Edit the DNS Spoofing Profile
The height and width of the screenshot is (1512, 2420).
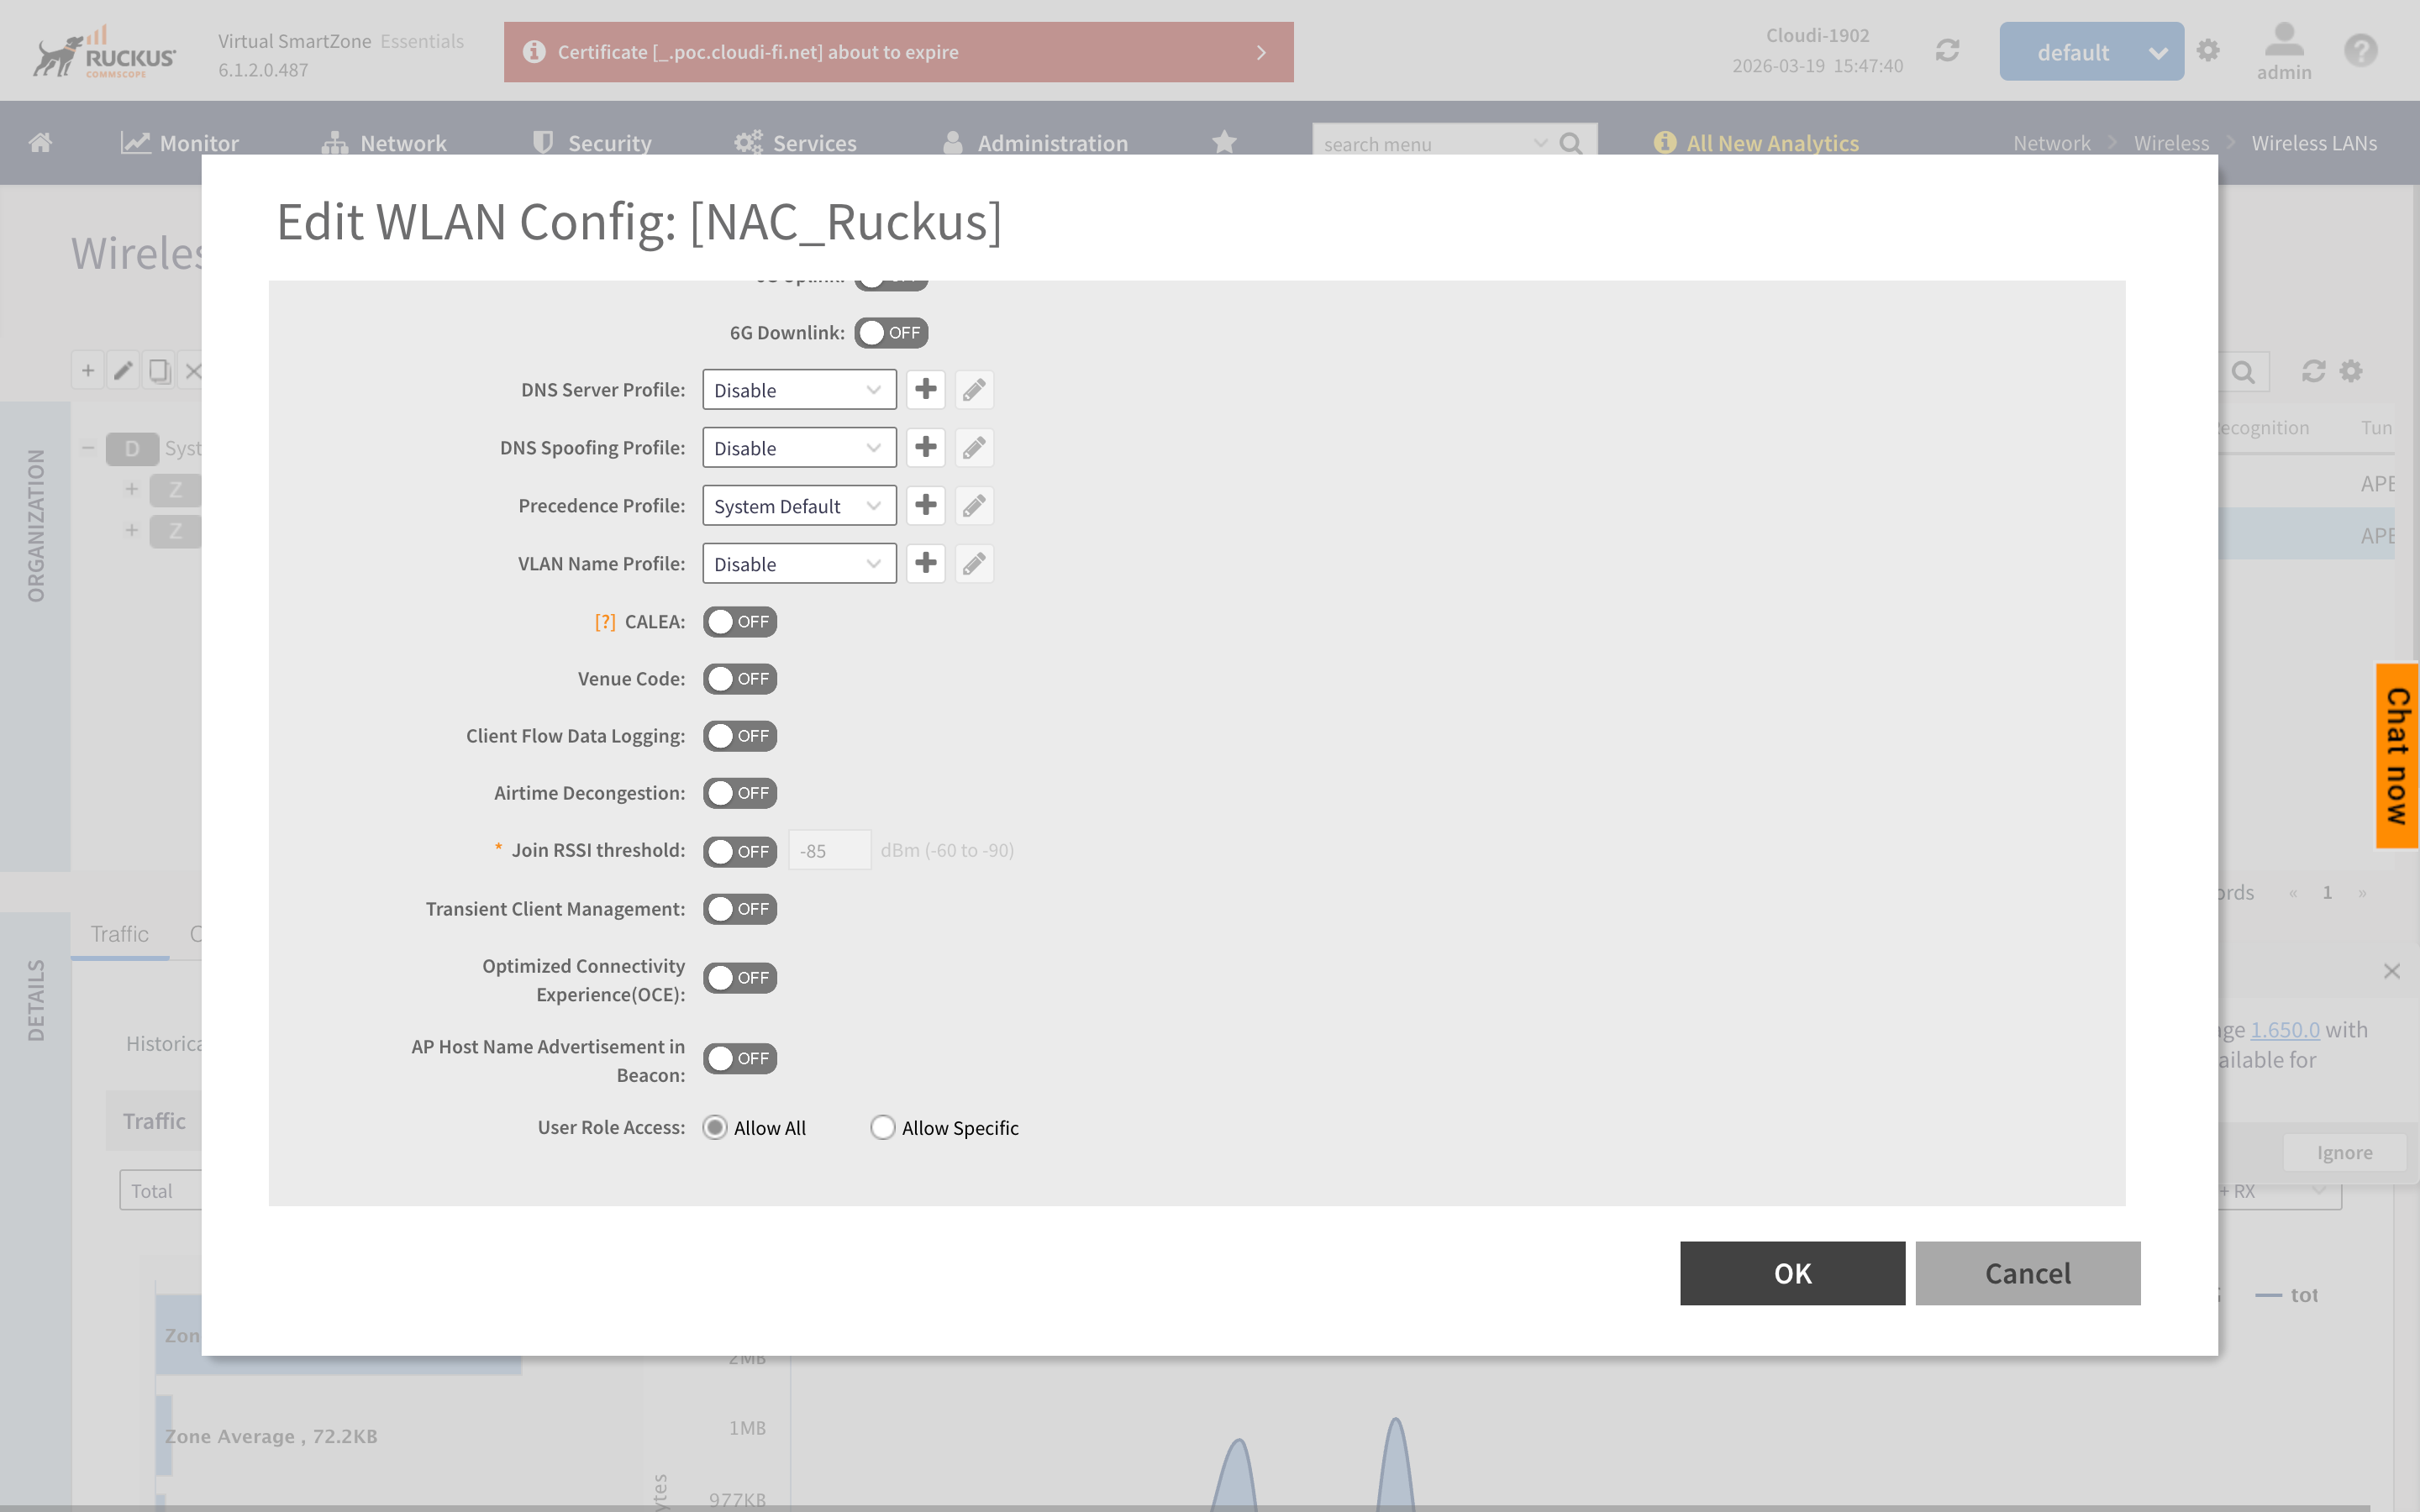click(x=974, y=447)
